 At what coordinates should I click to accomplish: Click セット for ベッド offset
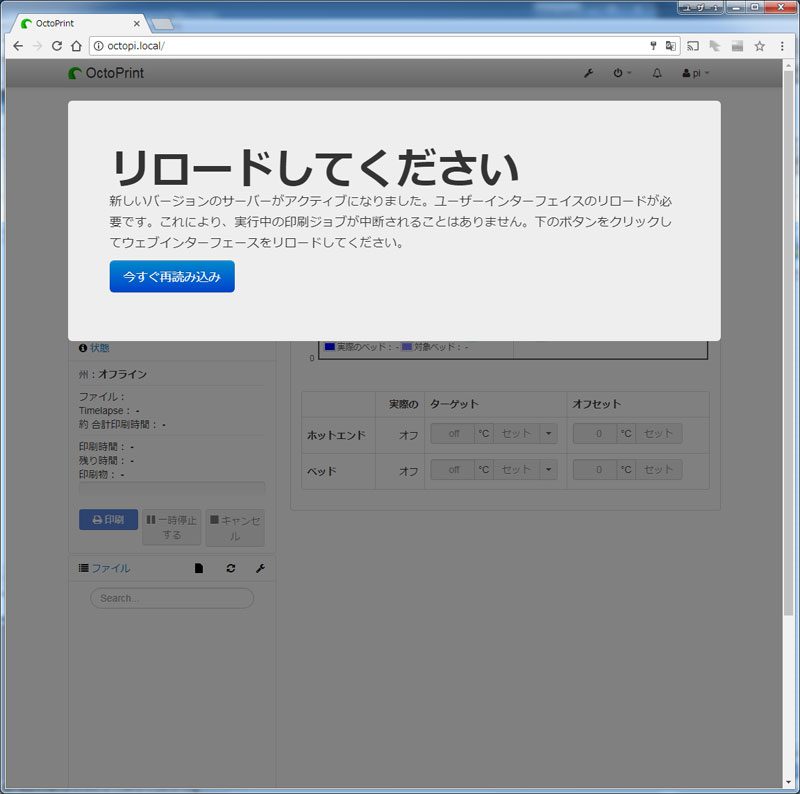[x=659, y=469]
